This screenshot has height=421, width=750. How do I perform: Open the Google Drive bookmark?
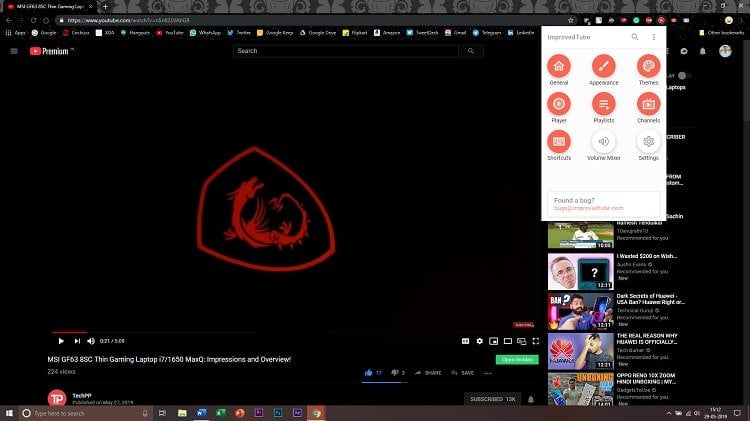pos(318,33)
